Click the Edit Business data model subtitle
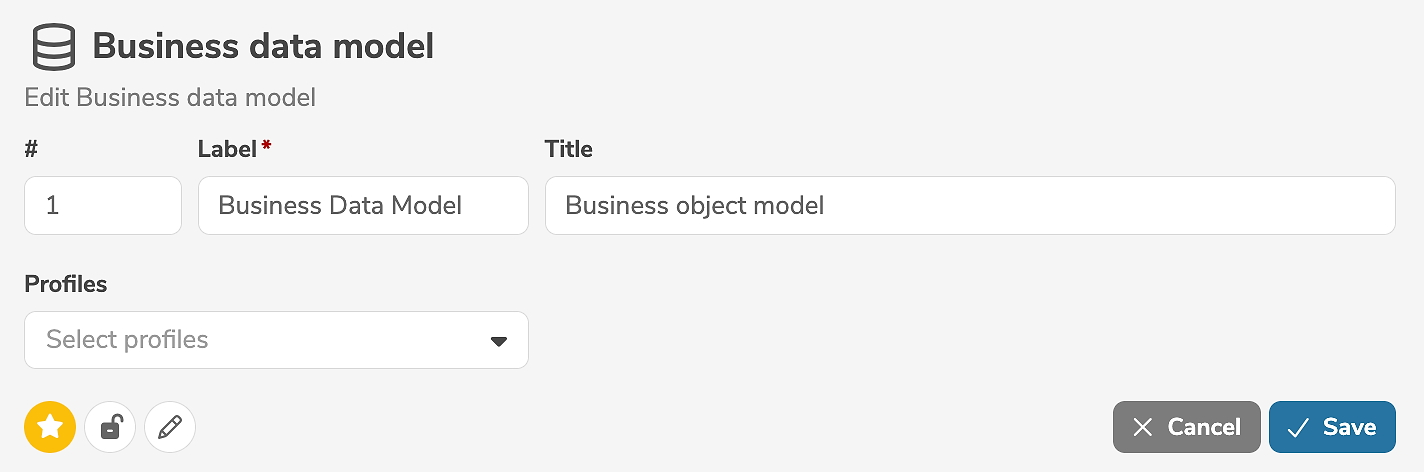Image resolution: width=1424 pixels, height=472 pixels. (x=170, y=98)
